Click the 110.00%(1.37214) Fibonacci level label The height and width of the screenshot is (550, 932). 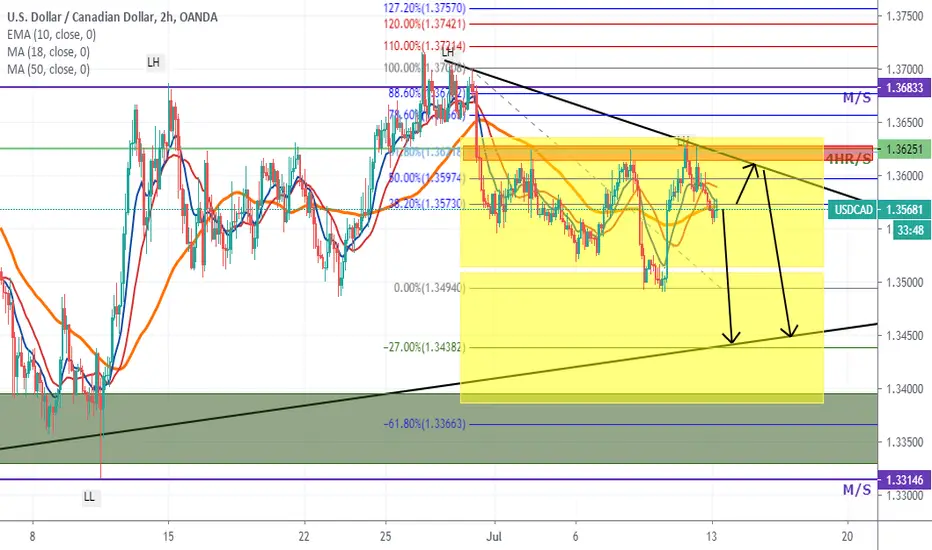pos(424,46)
